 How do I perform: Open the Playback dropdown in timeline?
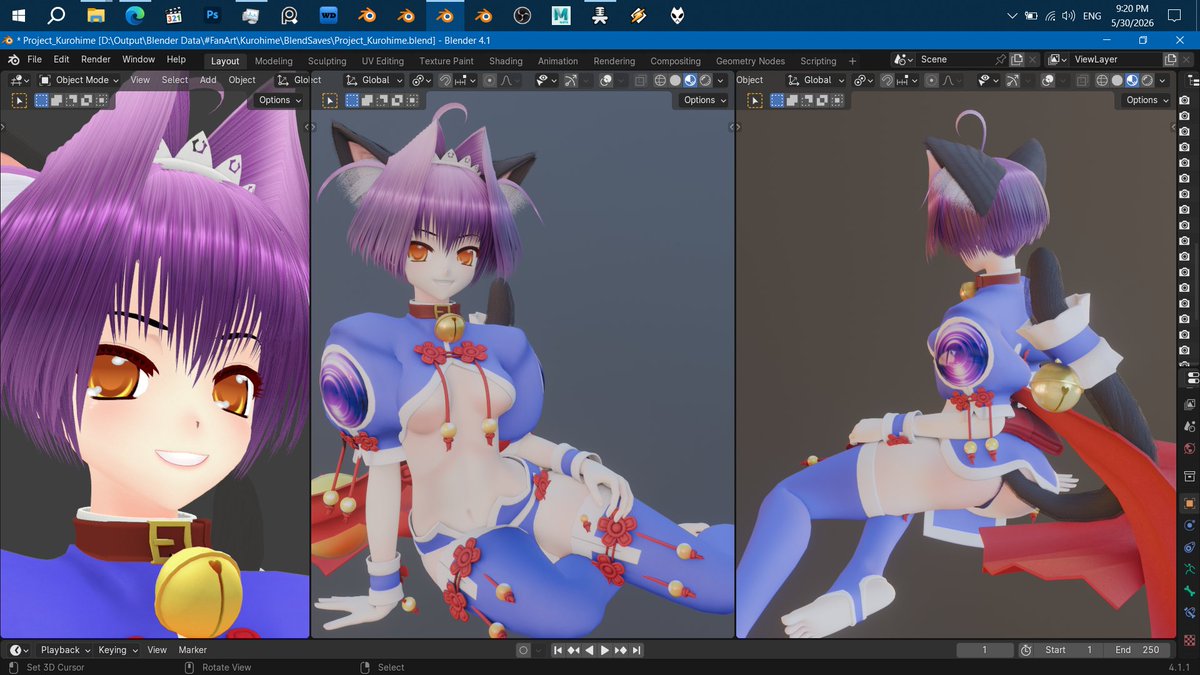pos(66,650)
